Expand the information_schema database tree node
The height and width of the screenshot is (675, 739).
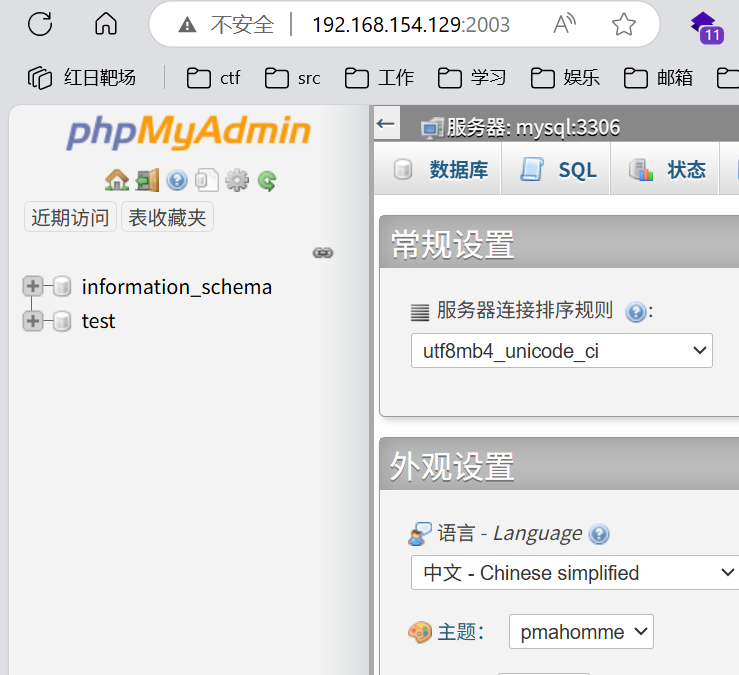point(33,286)
